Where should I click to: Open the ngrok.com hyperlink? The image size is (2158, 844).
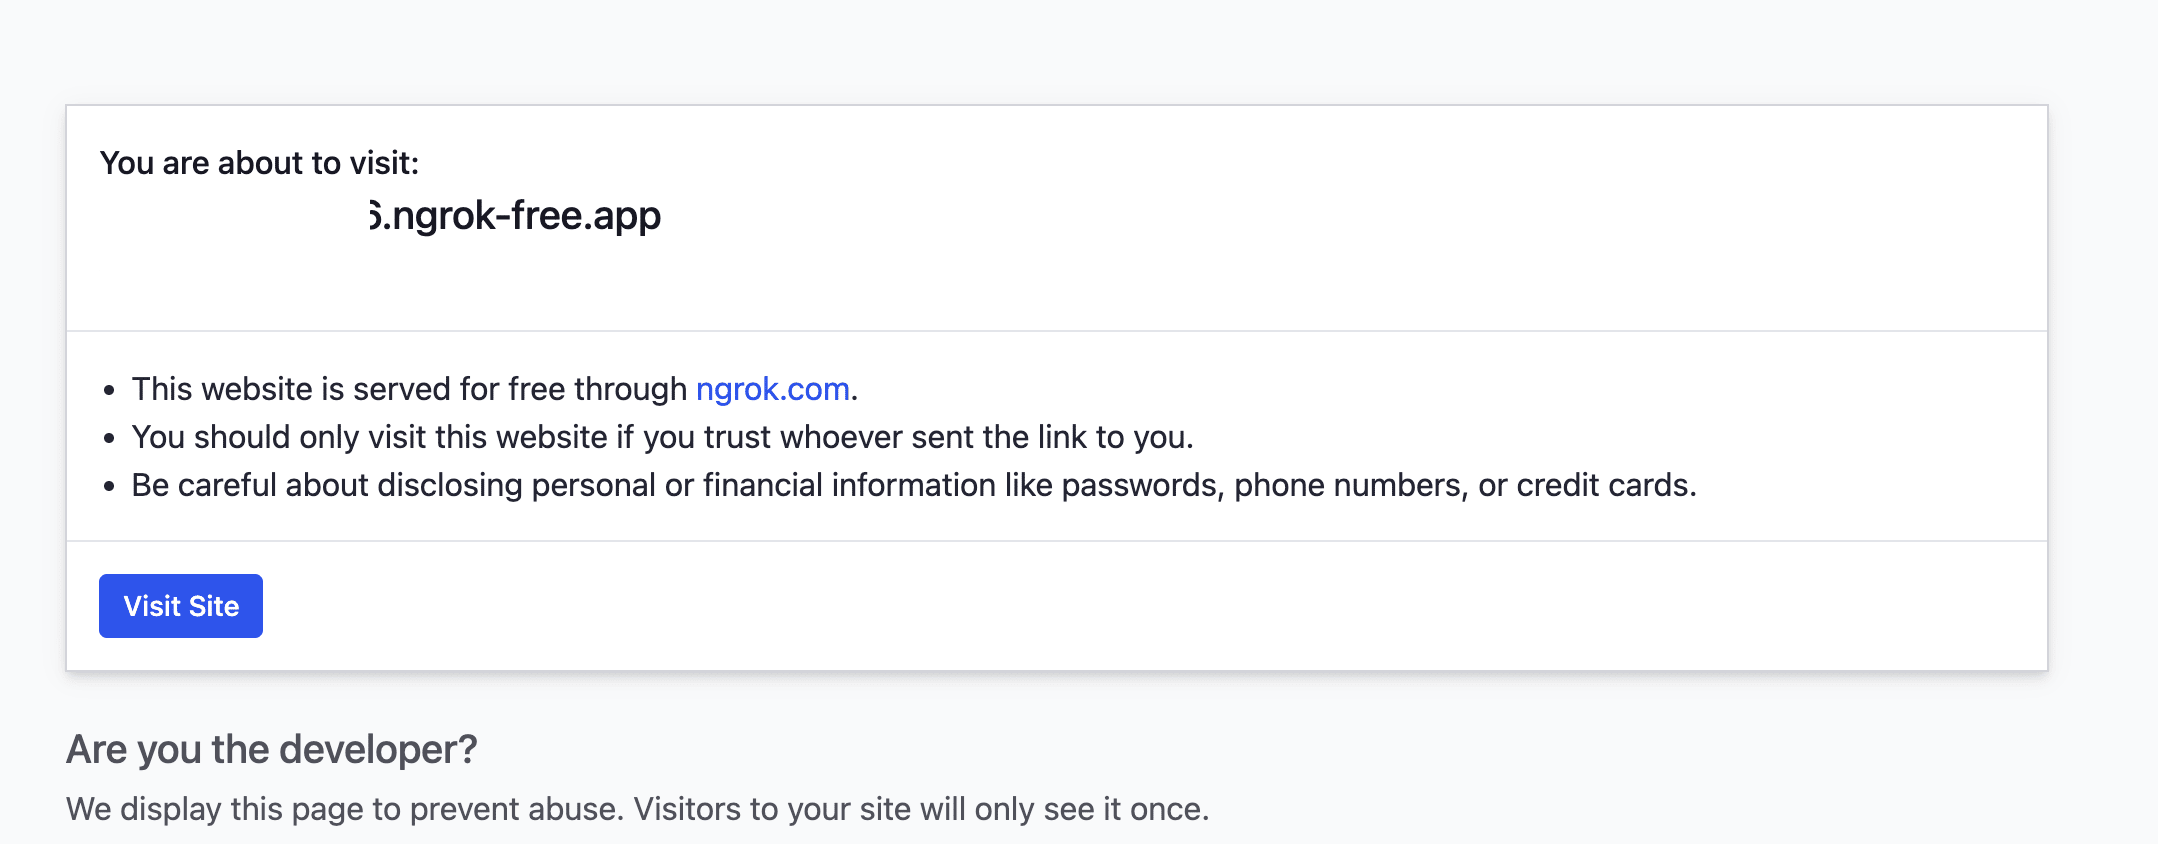(x=772, y=389)
